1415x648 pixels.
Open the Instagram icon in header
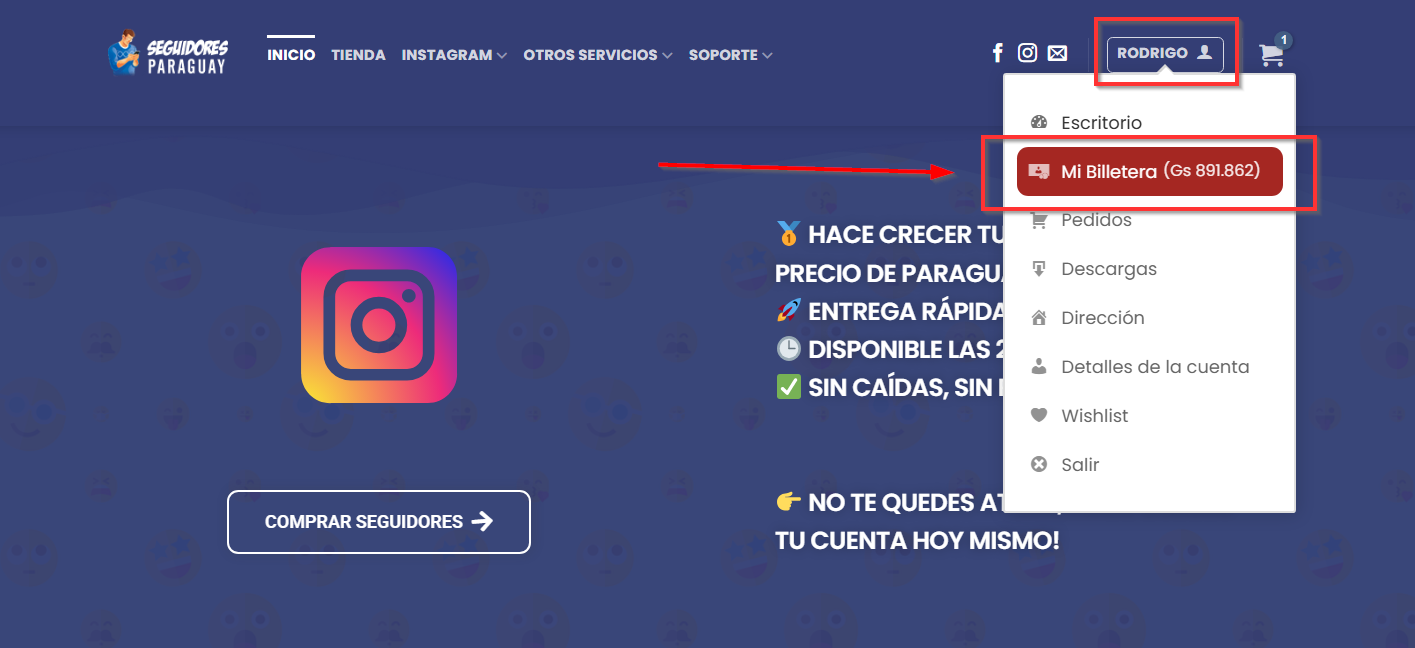tap(1027, 53)
